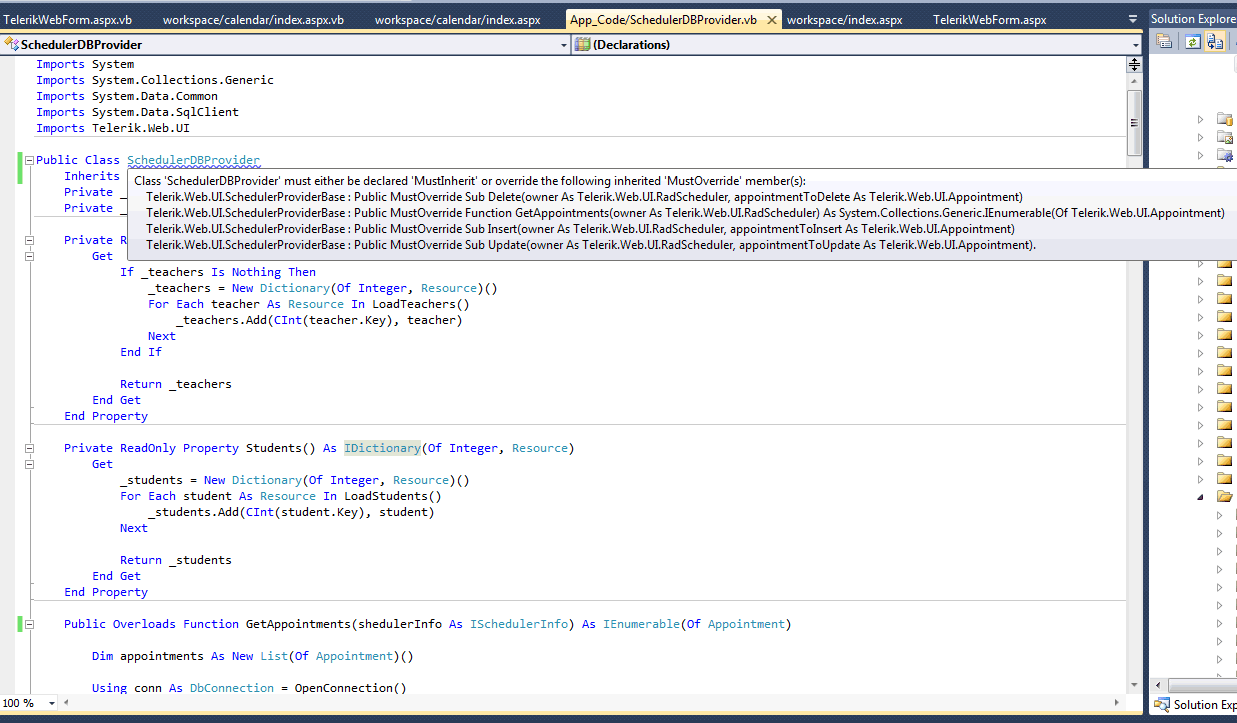Click tooltip line about MustOverride Sub Insert
The image size is (1237, 723).
tap(580, 229)
